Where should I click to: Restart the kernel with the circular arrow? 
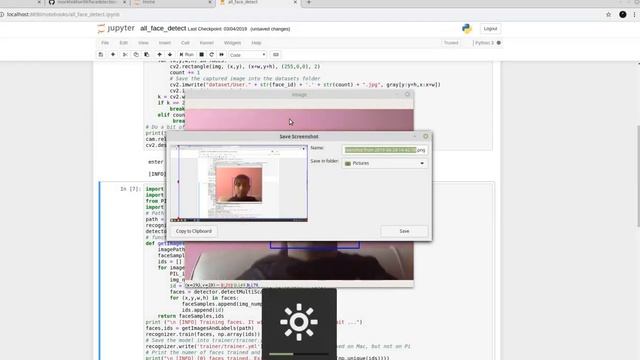pos(211,55)
